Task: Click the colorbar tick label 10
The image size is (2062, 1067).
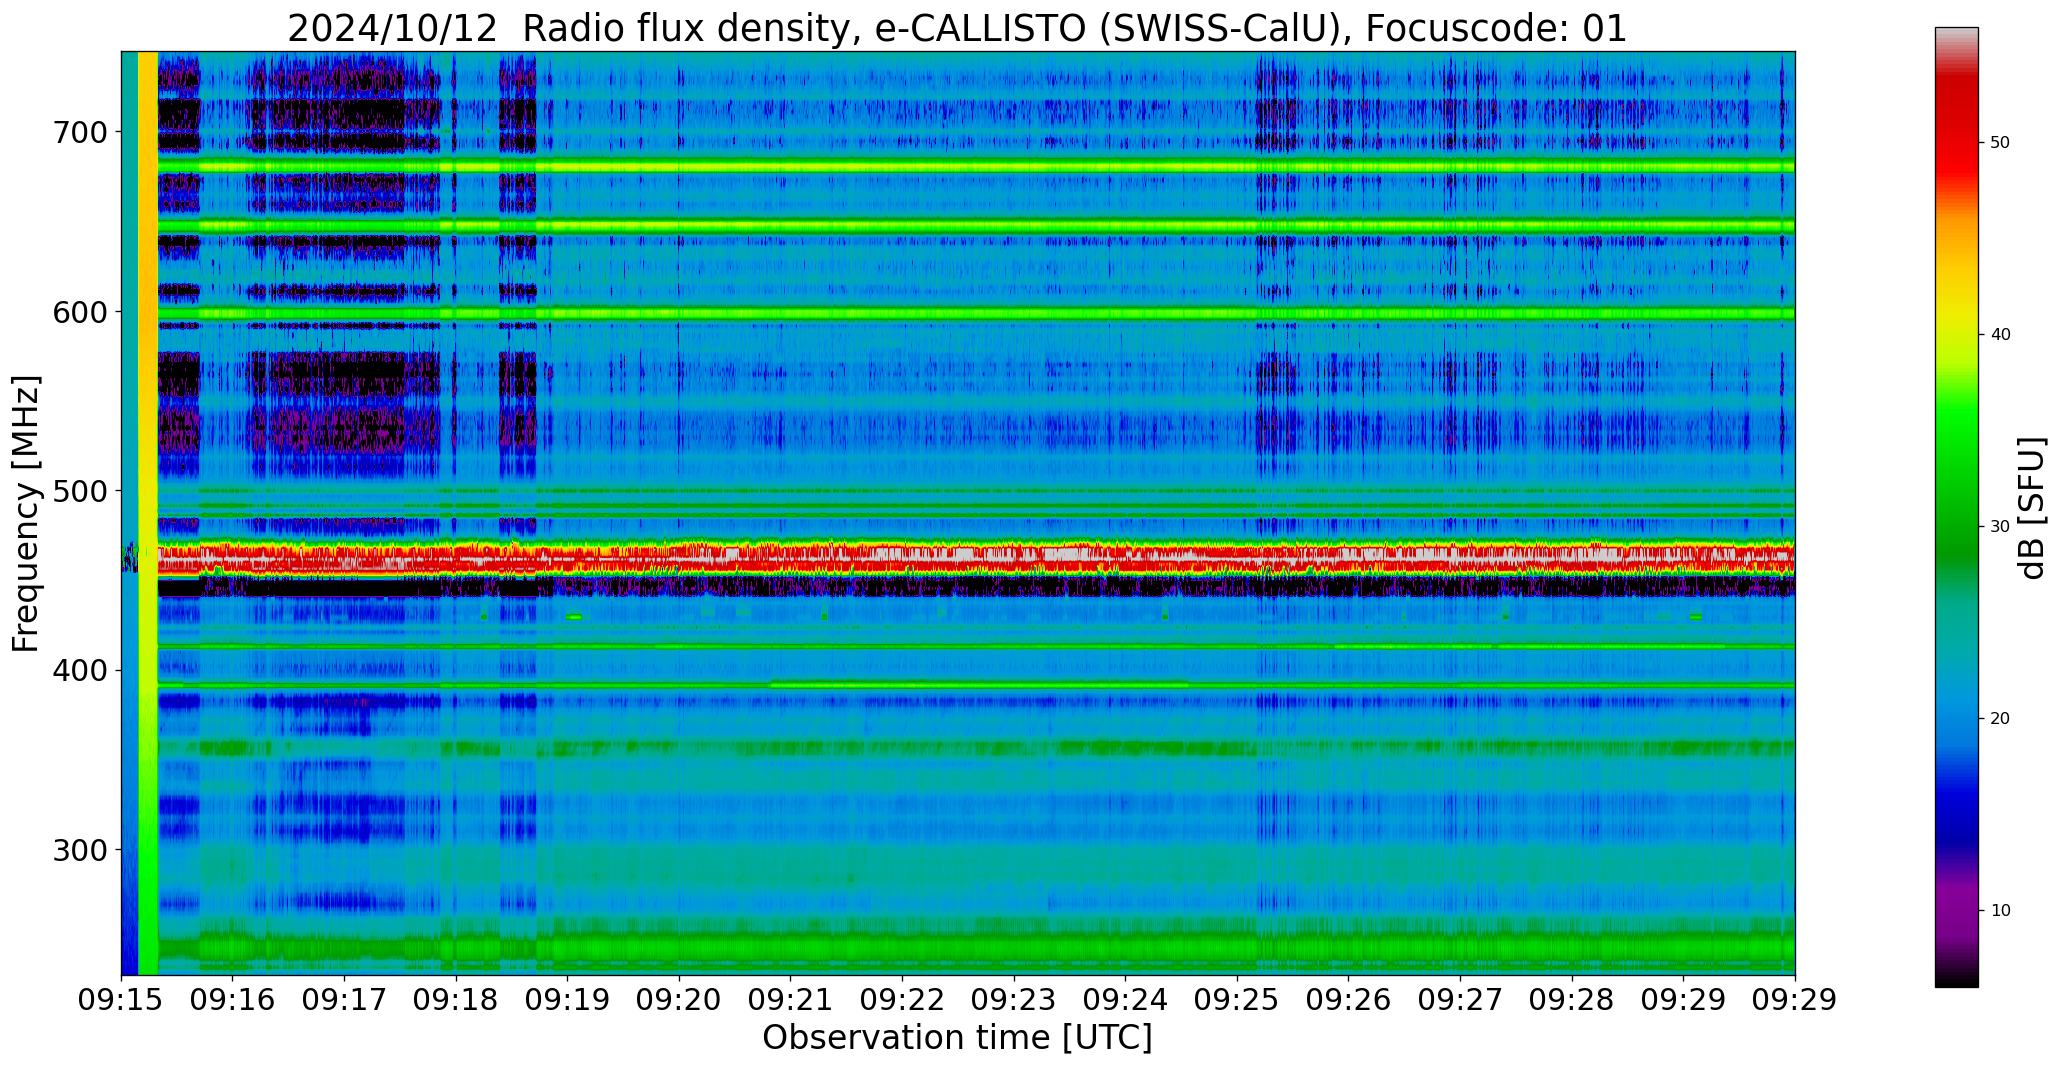Action: tap(2000, 911)
